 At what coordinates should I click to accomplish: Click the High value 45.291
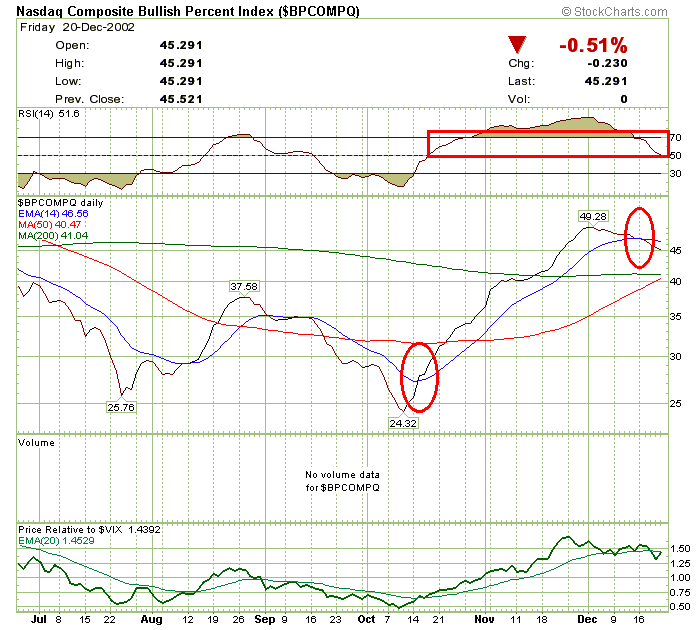pos(181,63)
